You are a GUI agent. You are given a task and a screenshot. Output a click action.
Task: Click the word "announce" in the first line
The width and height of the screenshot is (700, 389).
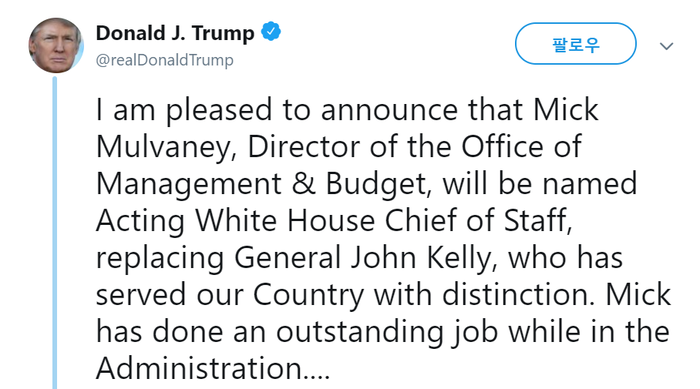click(389, 110)
